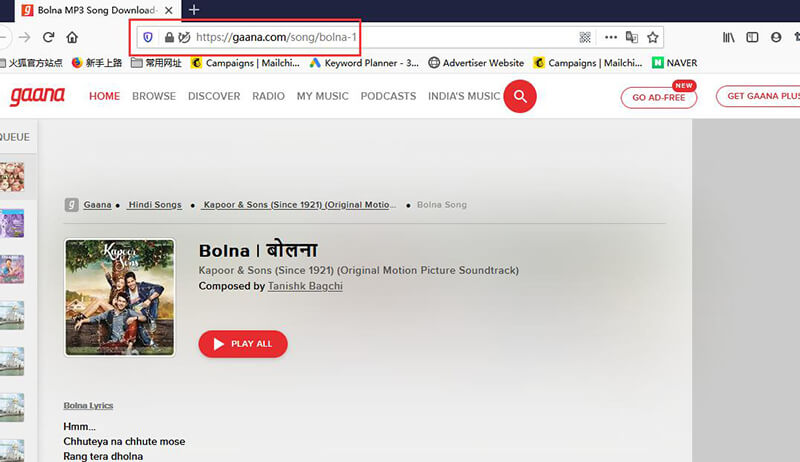This screenshot has height=462, width=800.
Task: Open tracking protection shield icon
Action: point(148,37)
